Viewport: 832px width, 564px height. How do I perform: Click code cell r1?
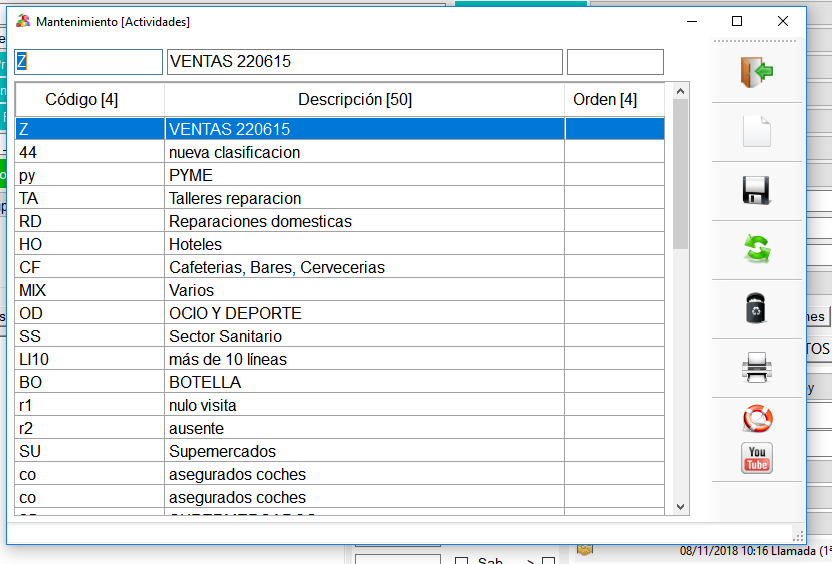[90, 405]
